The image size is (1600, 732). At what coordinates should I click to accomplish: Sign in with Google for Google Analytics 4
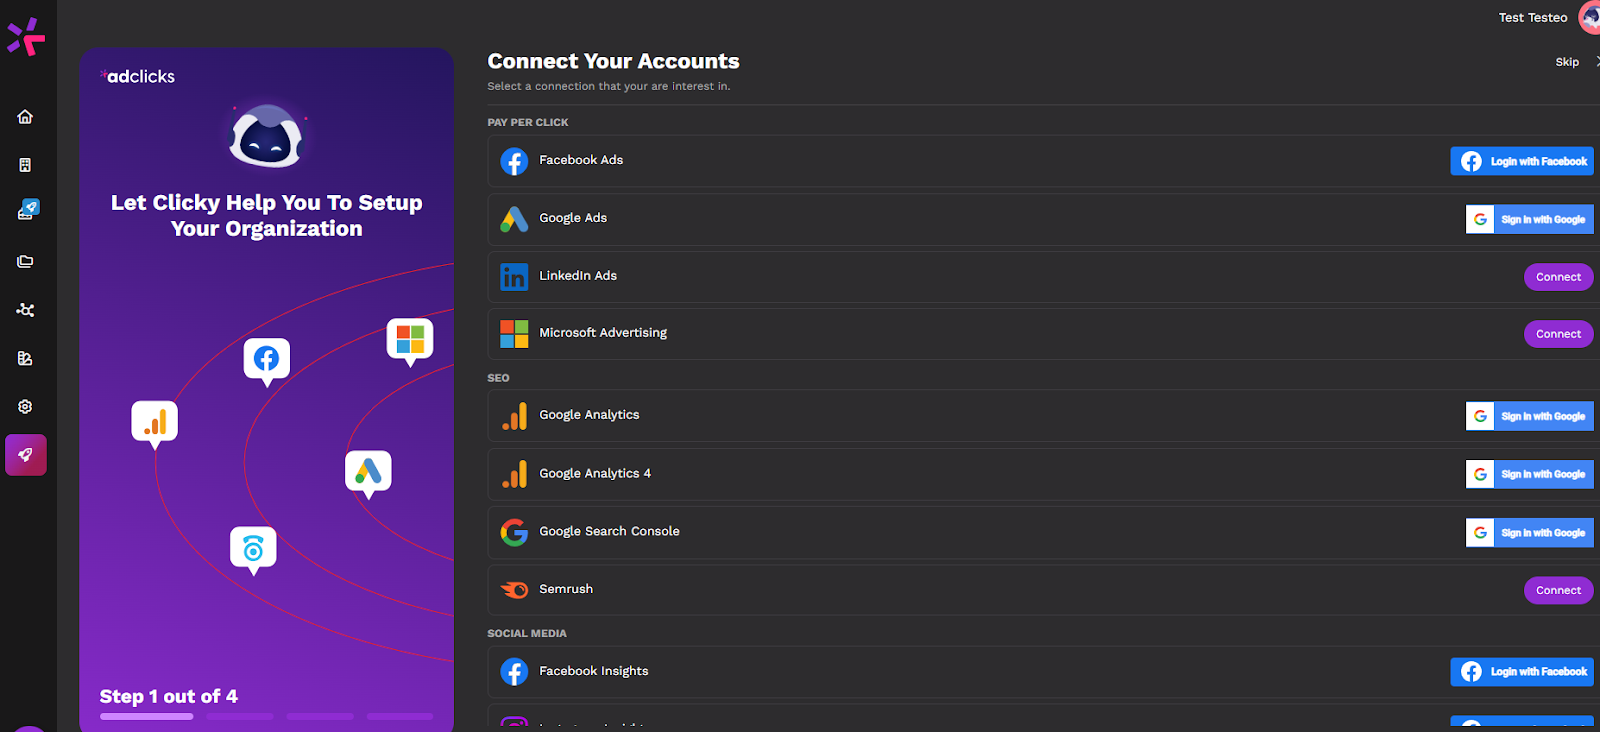1529,474
